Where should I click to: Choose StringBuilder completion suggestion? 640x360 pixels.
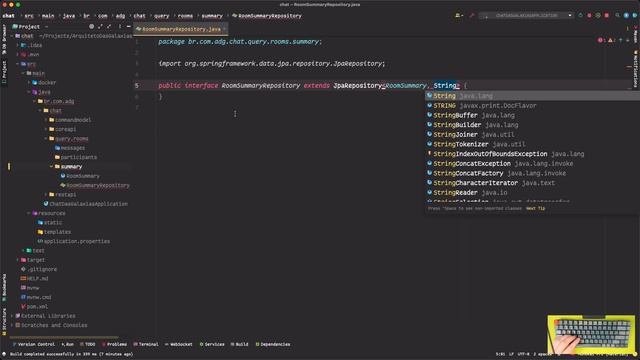click(x=532, y=125)
